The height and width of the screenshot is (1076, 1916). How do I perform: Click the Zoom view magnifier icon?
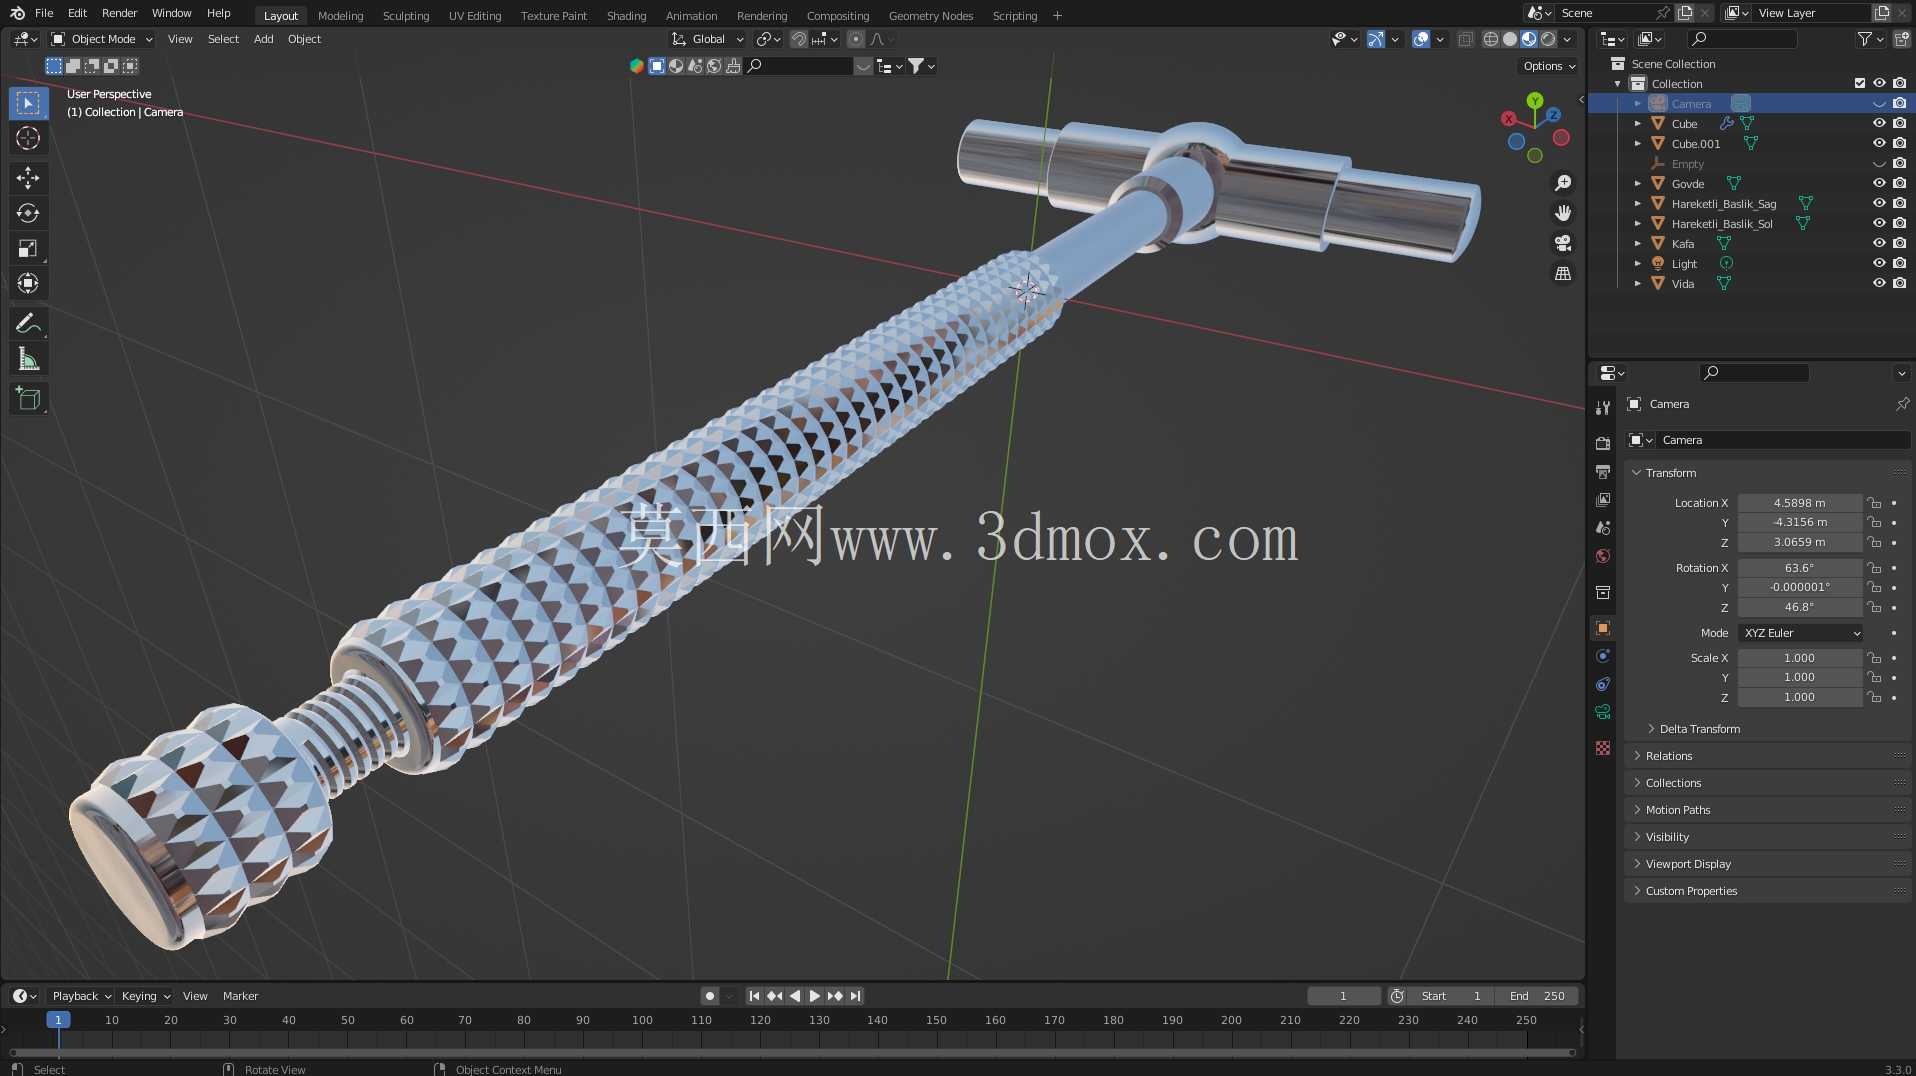pos(1563,183)
